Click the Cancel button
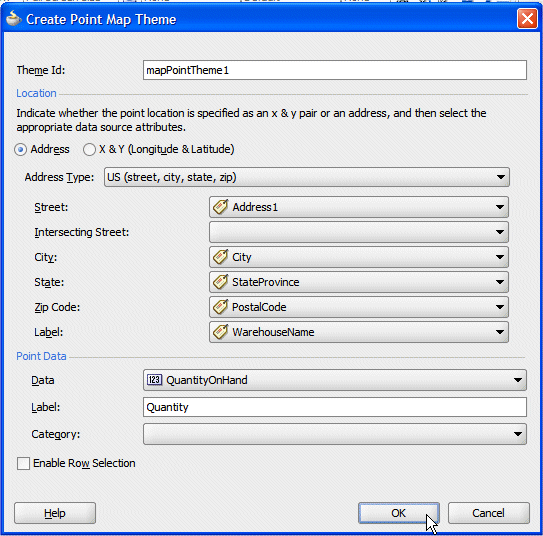This screenshot has width=543, height=536. point(489,513)
